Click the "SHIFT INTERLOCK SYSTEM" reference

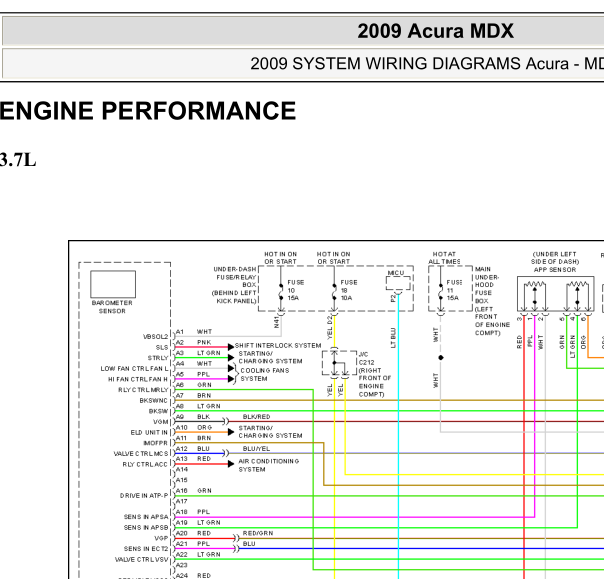click(x=278, y=346)
